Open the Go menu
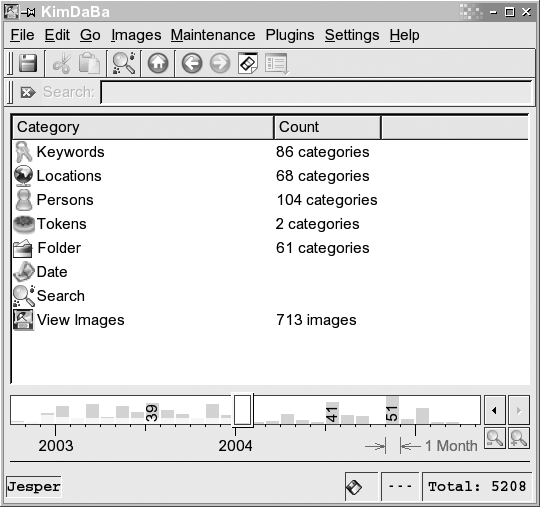 (90, 35)
